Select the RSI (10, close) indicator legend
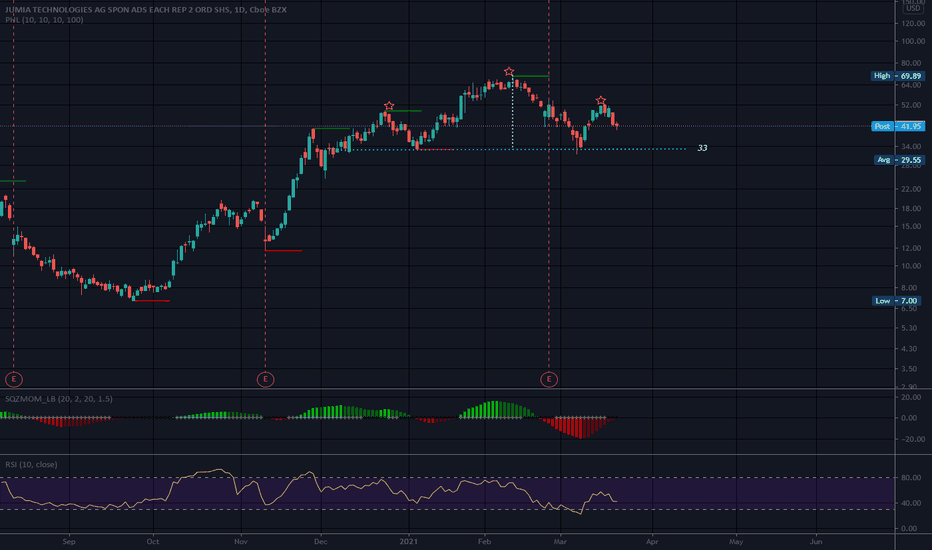932x550 pixels. click(32, 464)
